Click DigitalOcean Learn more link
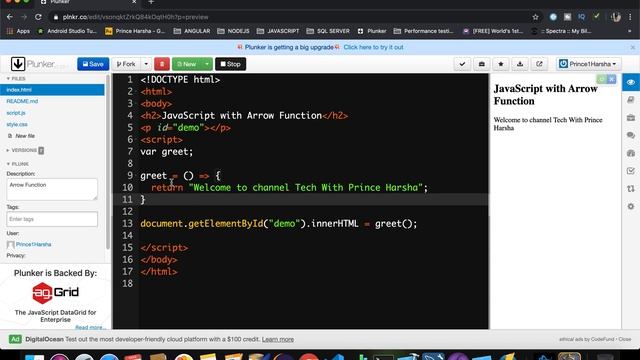 (278, 339)
